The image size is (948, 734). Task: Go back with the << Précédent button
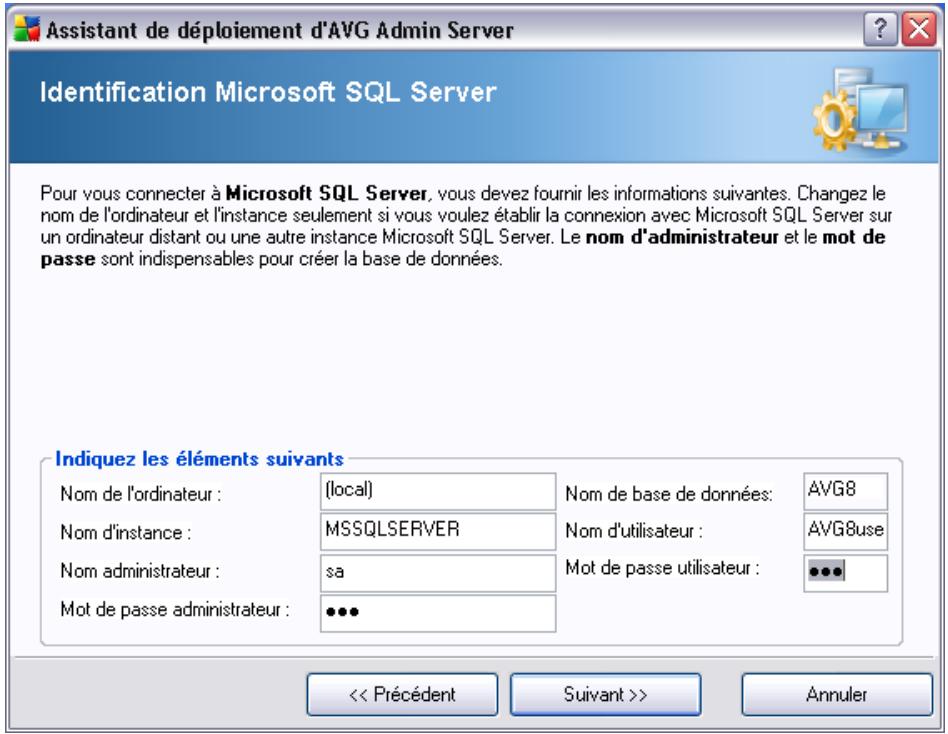[x=402, y=694]
